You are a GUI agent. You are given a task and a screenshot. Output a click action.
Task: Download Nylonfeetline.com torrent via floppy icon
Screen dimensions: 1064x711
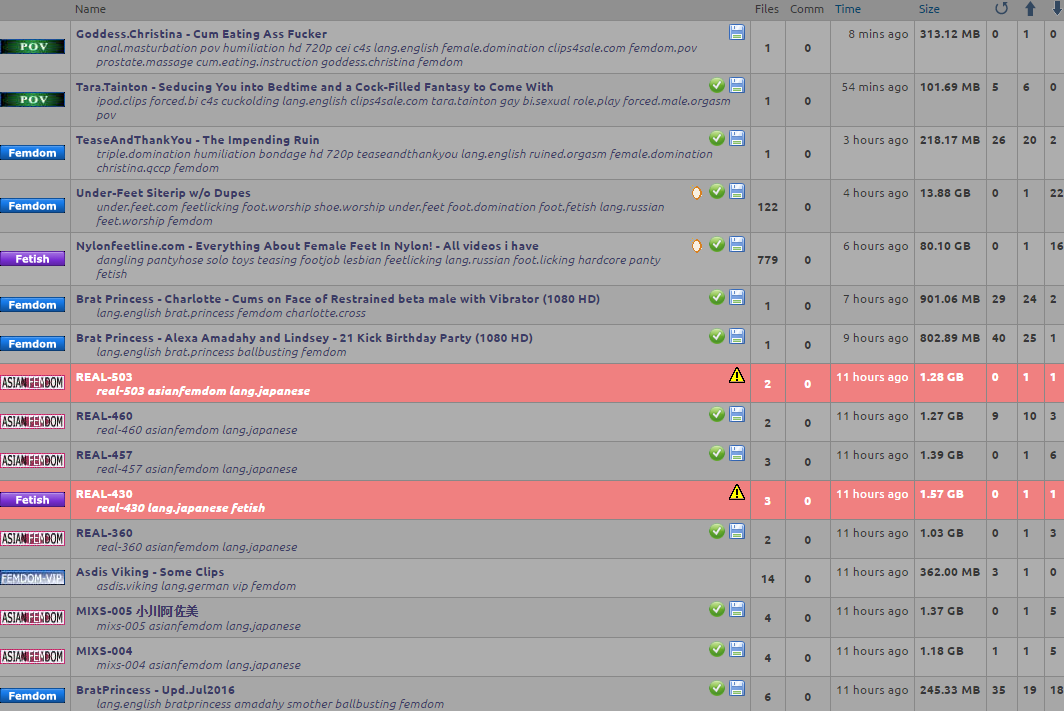point(737,244)
